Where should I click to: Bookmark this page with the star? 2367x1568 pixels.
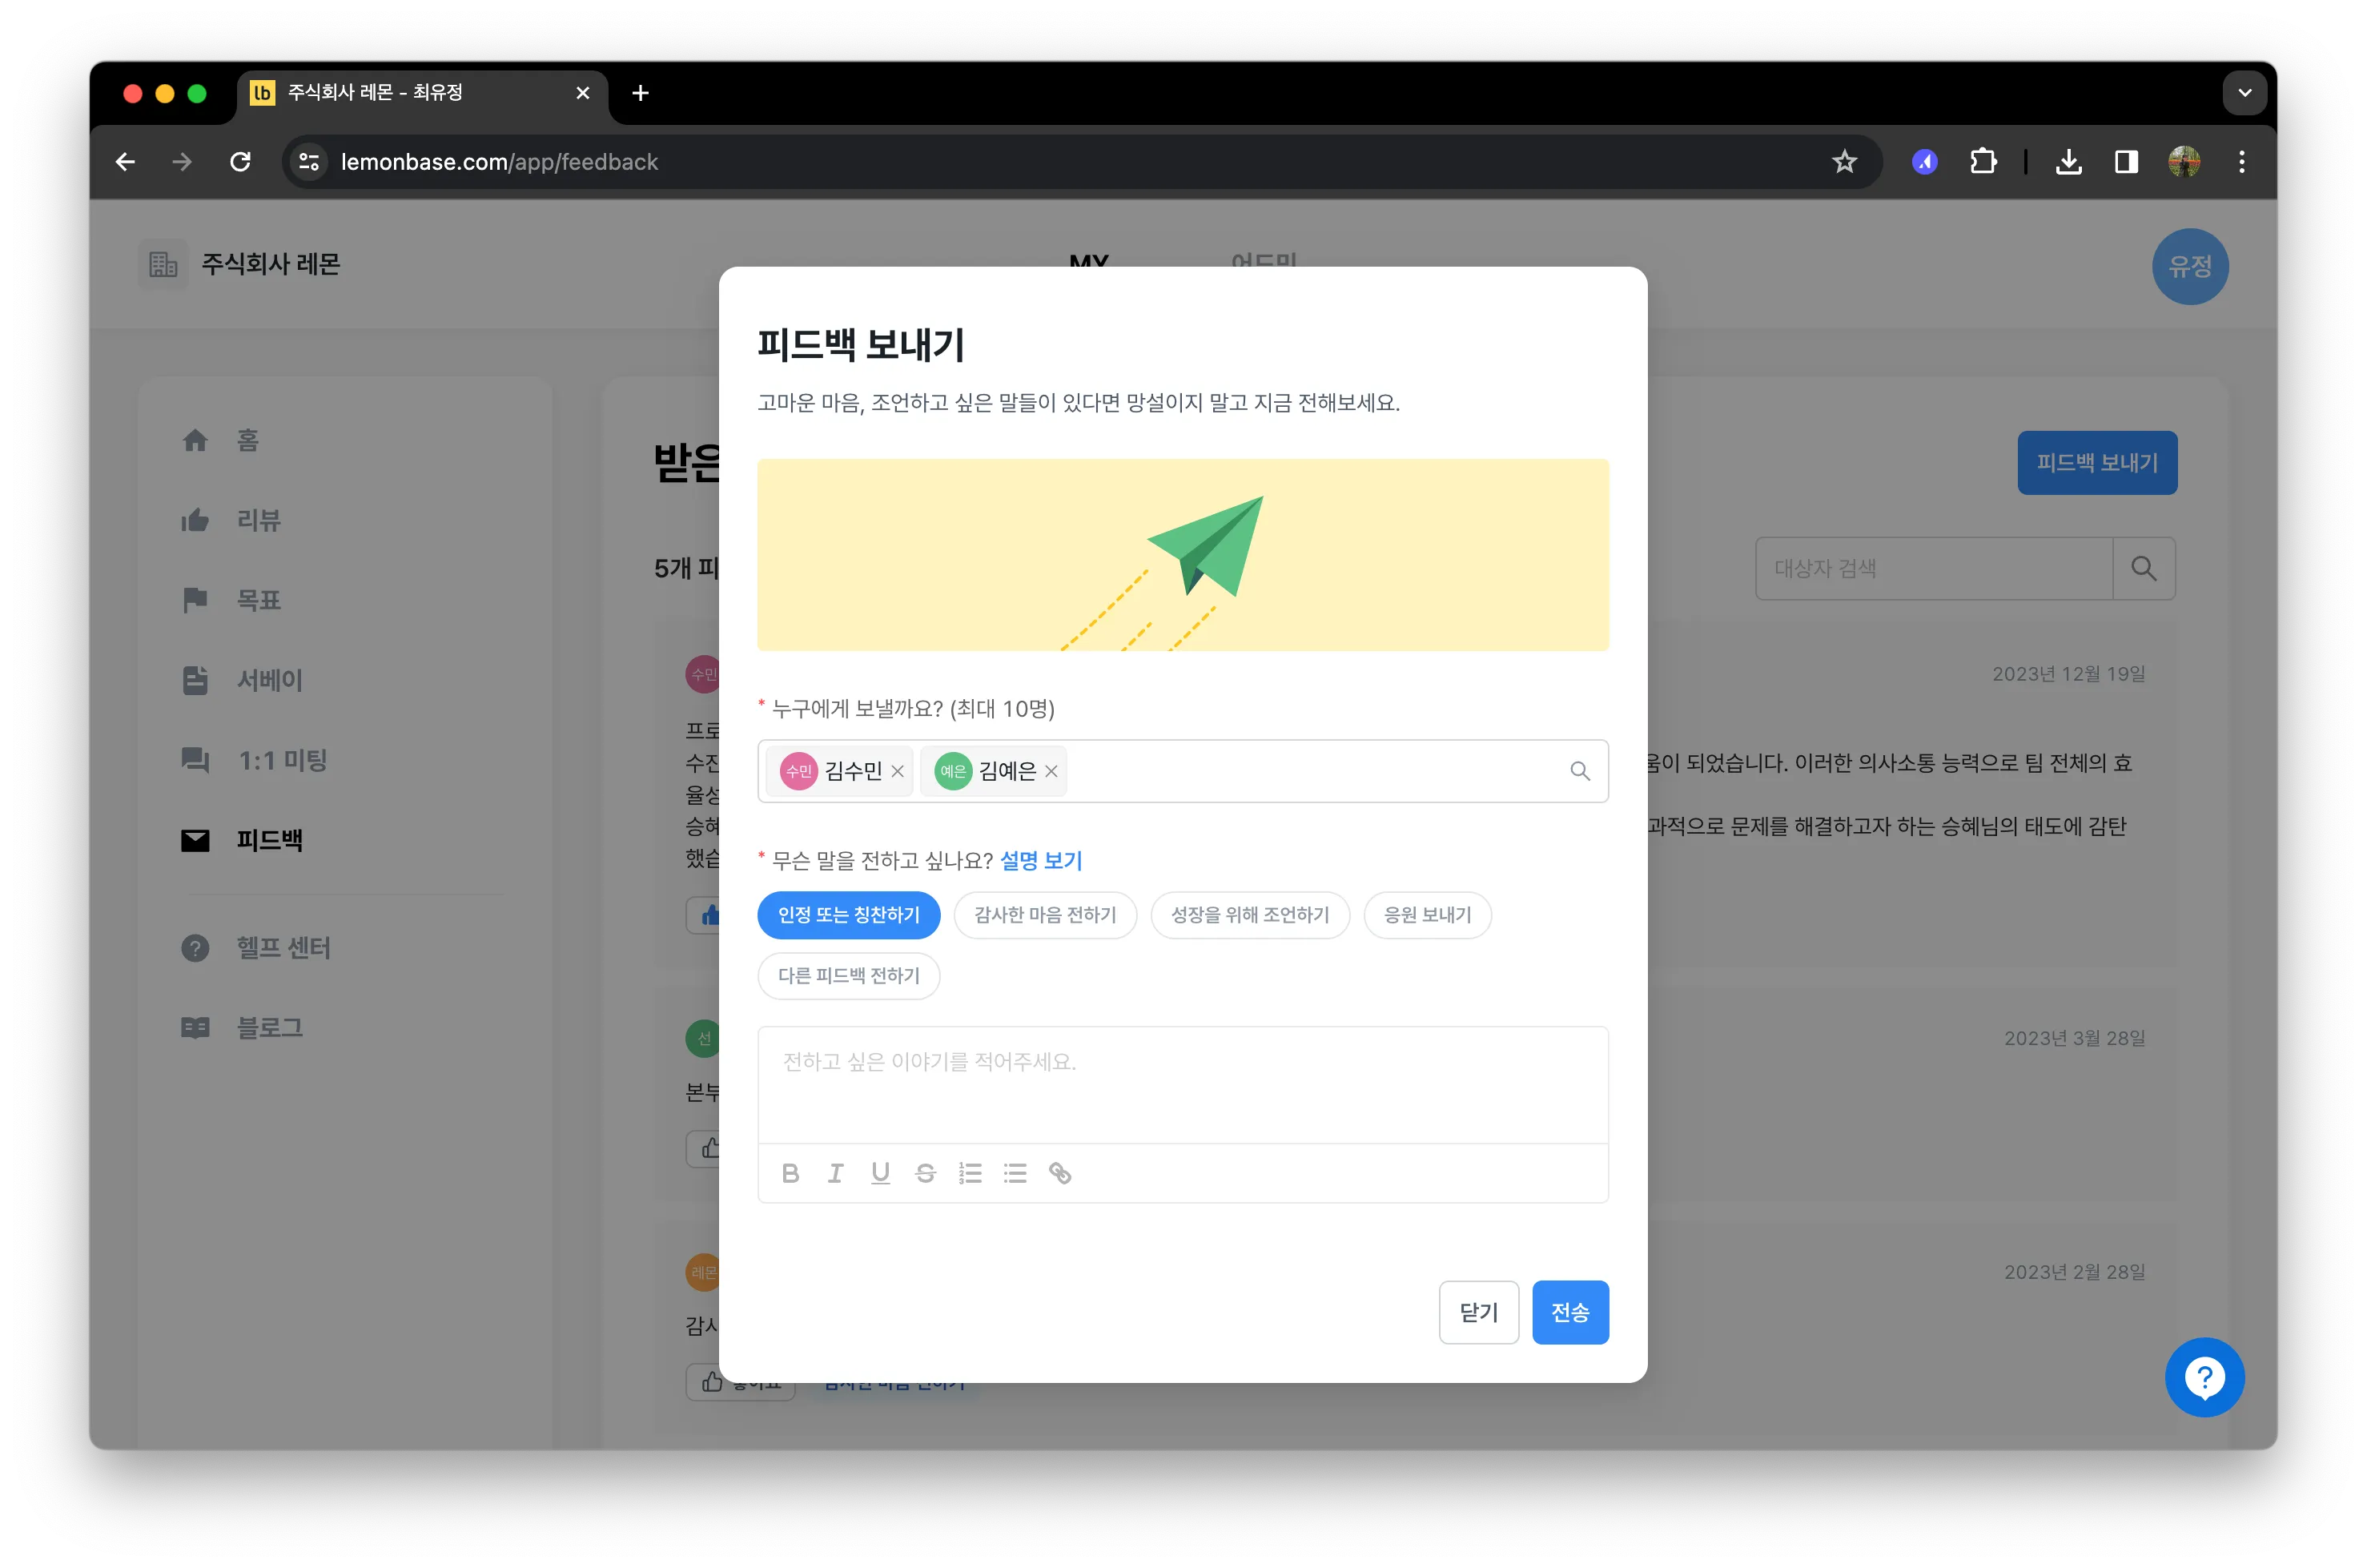(x=1844, y=162)
